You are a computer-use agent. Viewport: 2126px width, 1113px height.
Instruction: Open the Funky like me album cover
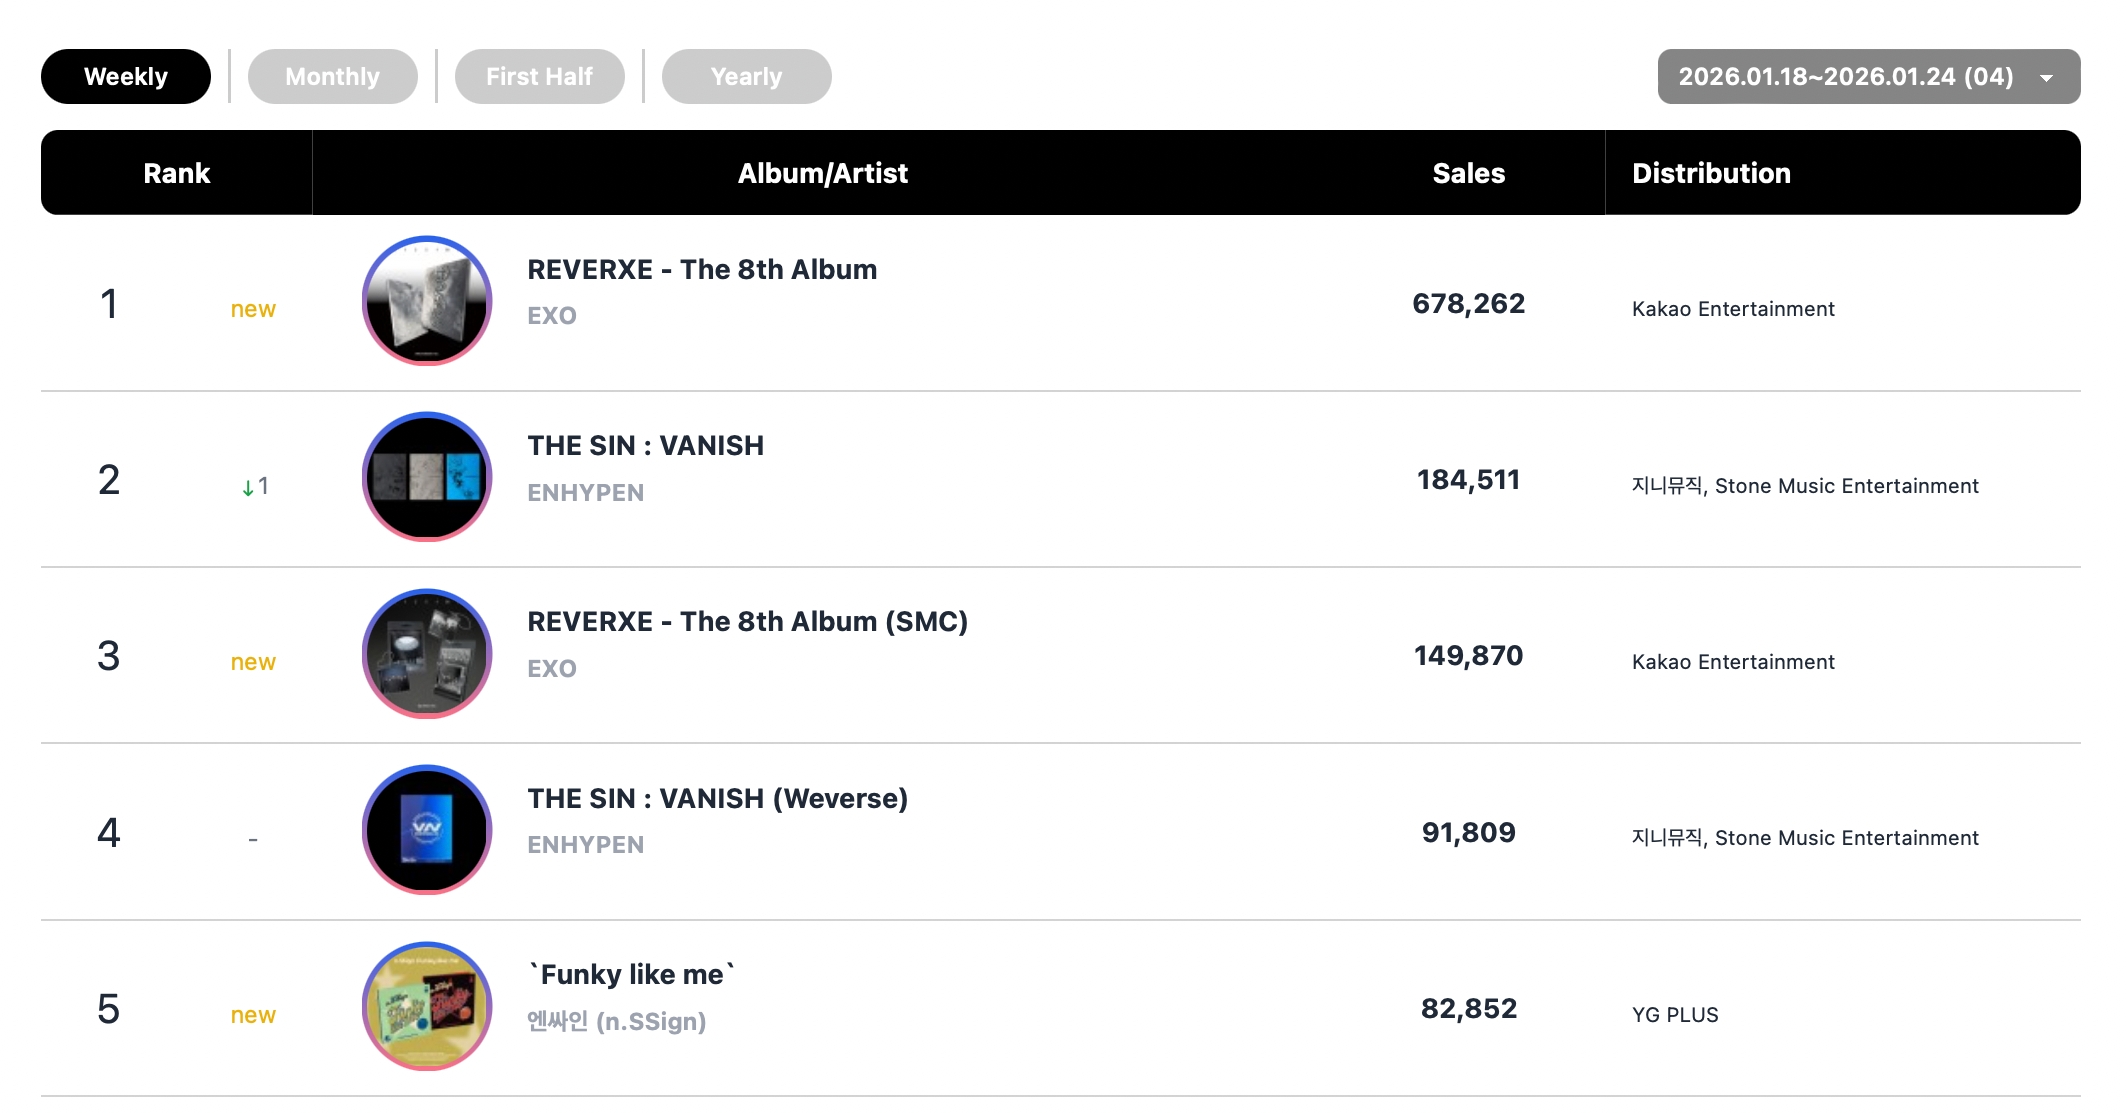427,1006
